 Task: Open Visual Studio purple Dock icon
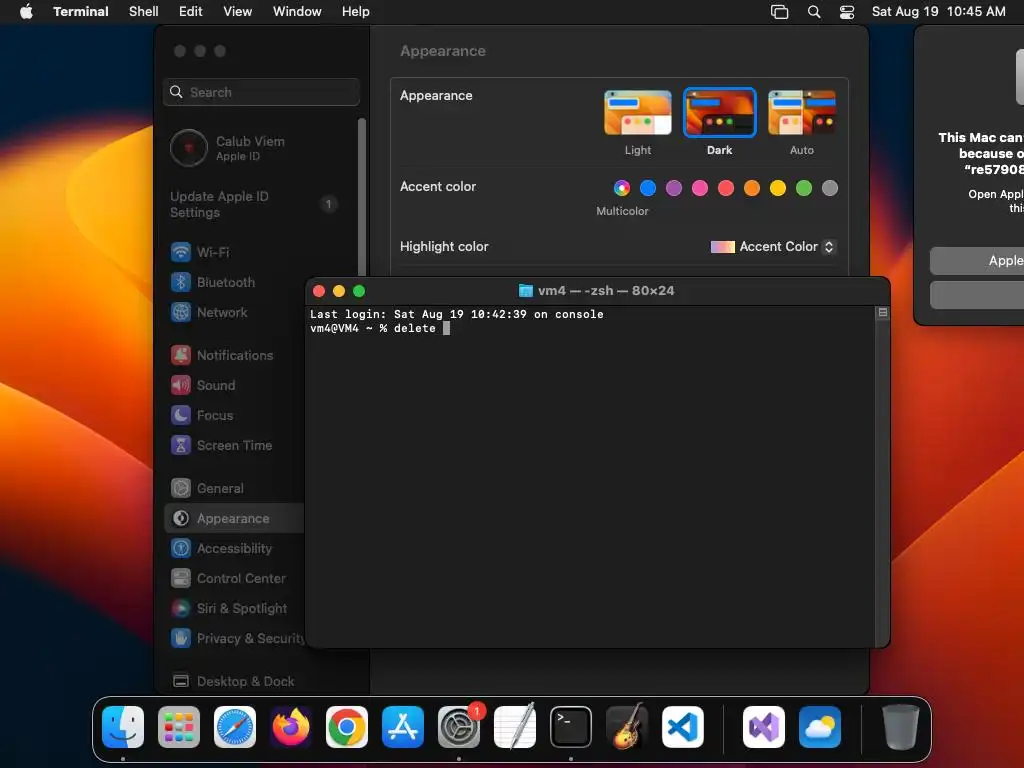coord(763,727)
